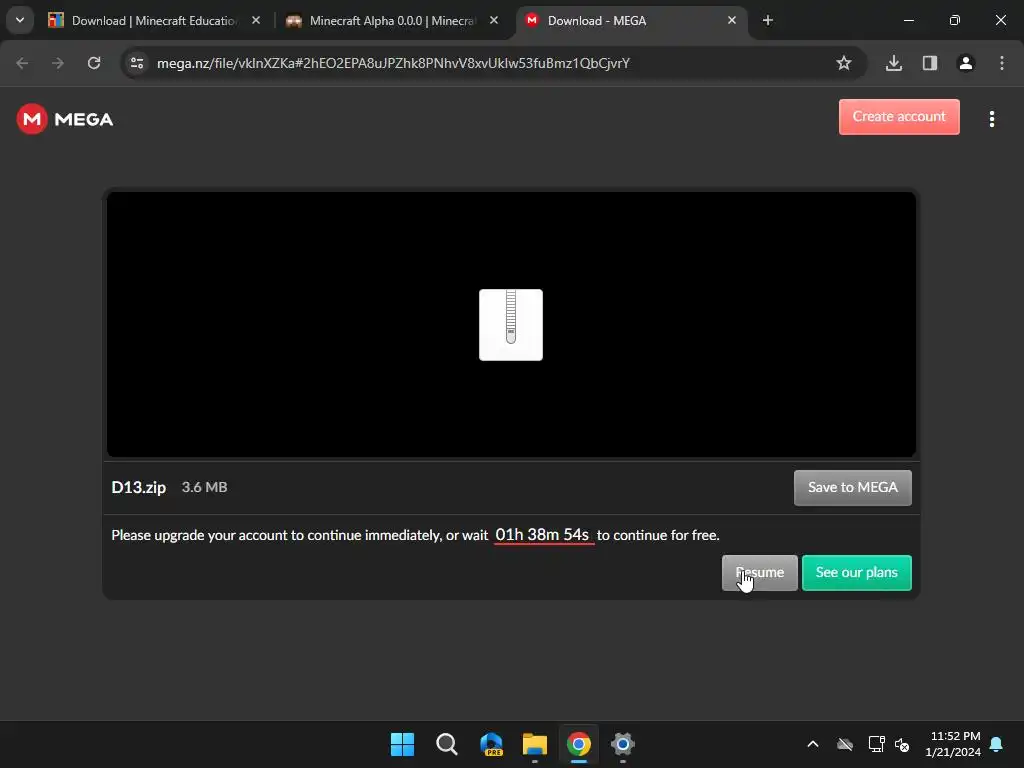Open File Explorer from taskbar

click(x=535, y=744)
